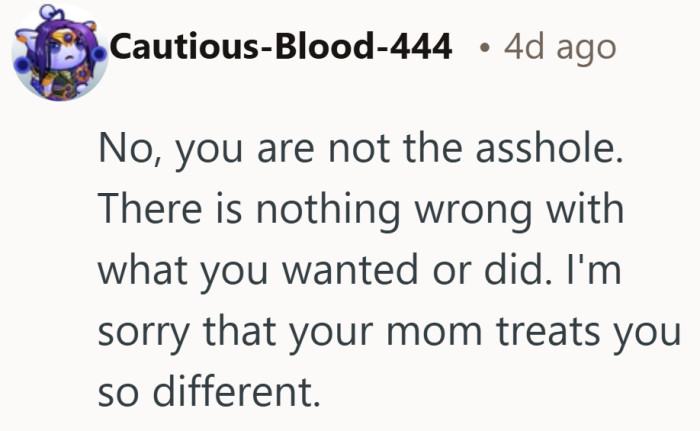Click the bullet separator before the timestamp
This screenshot has height=431, width=700.
tap(484, 48)
